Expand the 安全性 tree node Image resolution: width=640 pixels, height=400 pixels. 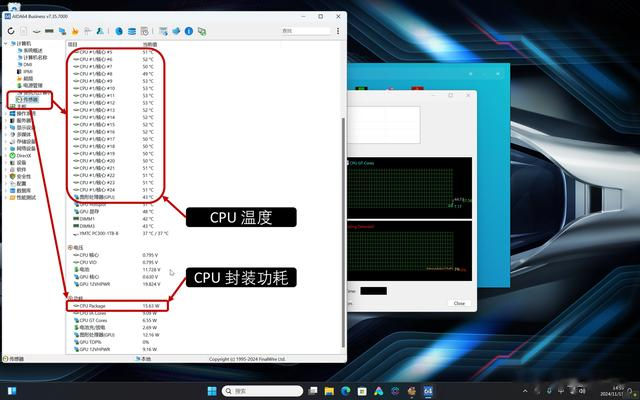(6, 176)
